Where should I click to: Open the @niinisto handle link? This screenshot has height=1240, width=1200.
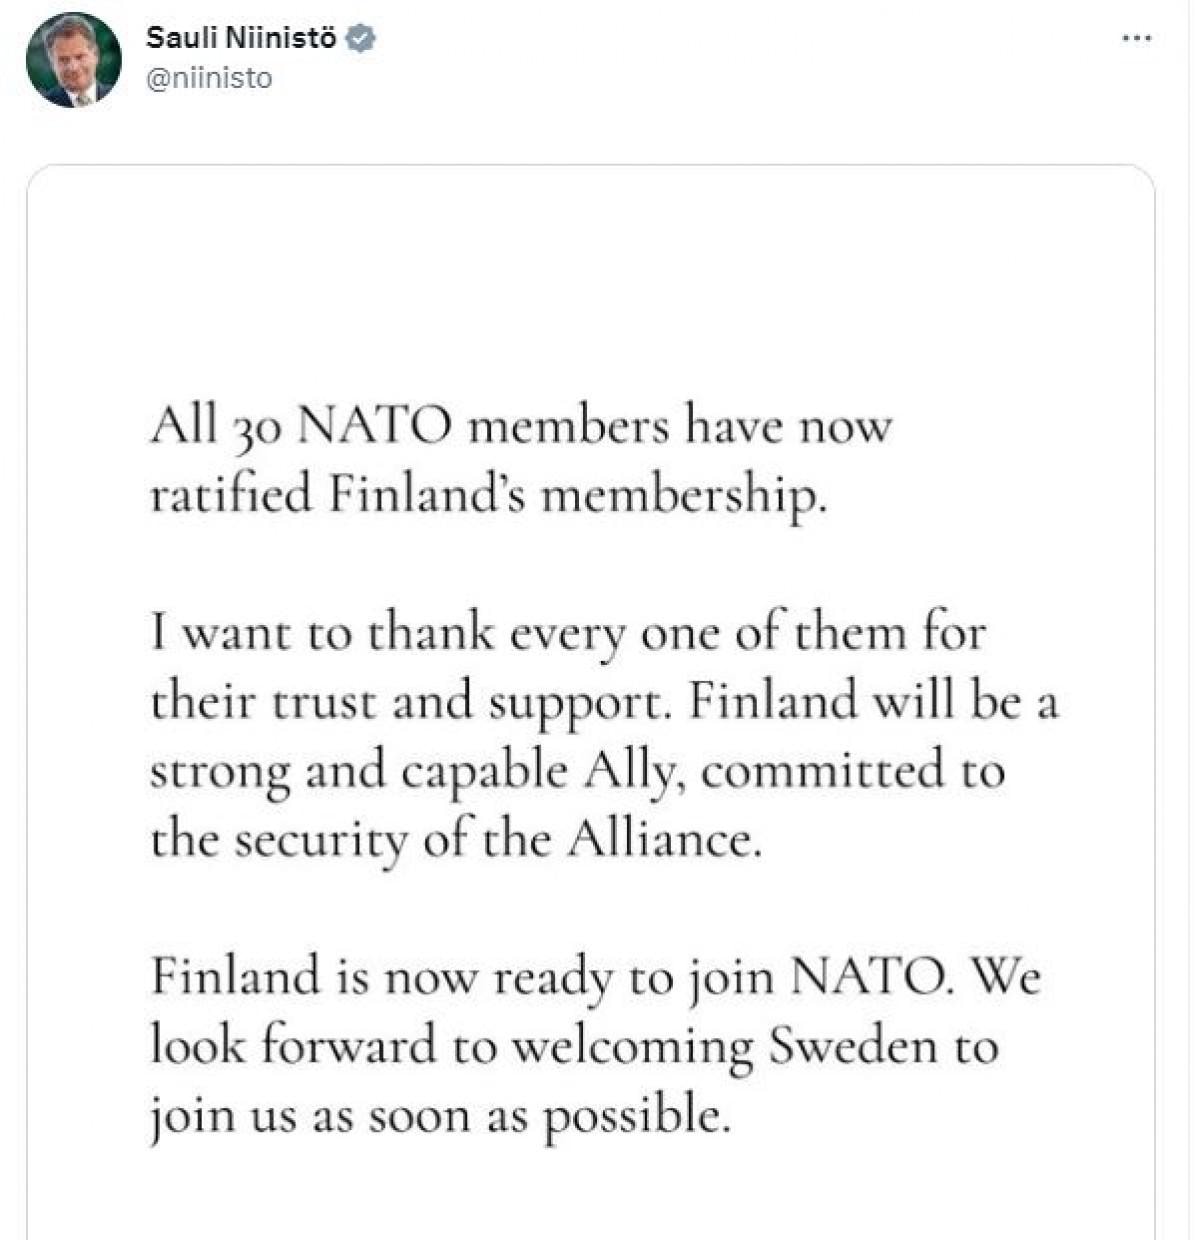[x=209, y=78]
